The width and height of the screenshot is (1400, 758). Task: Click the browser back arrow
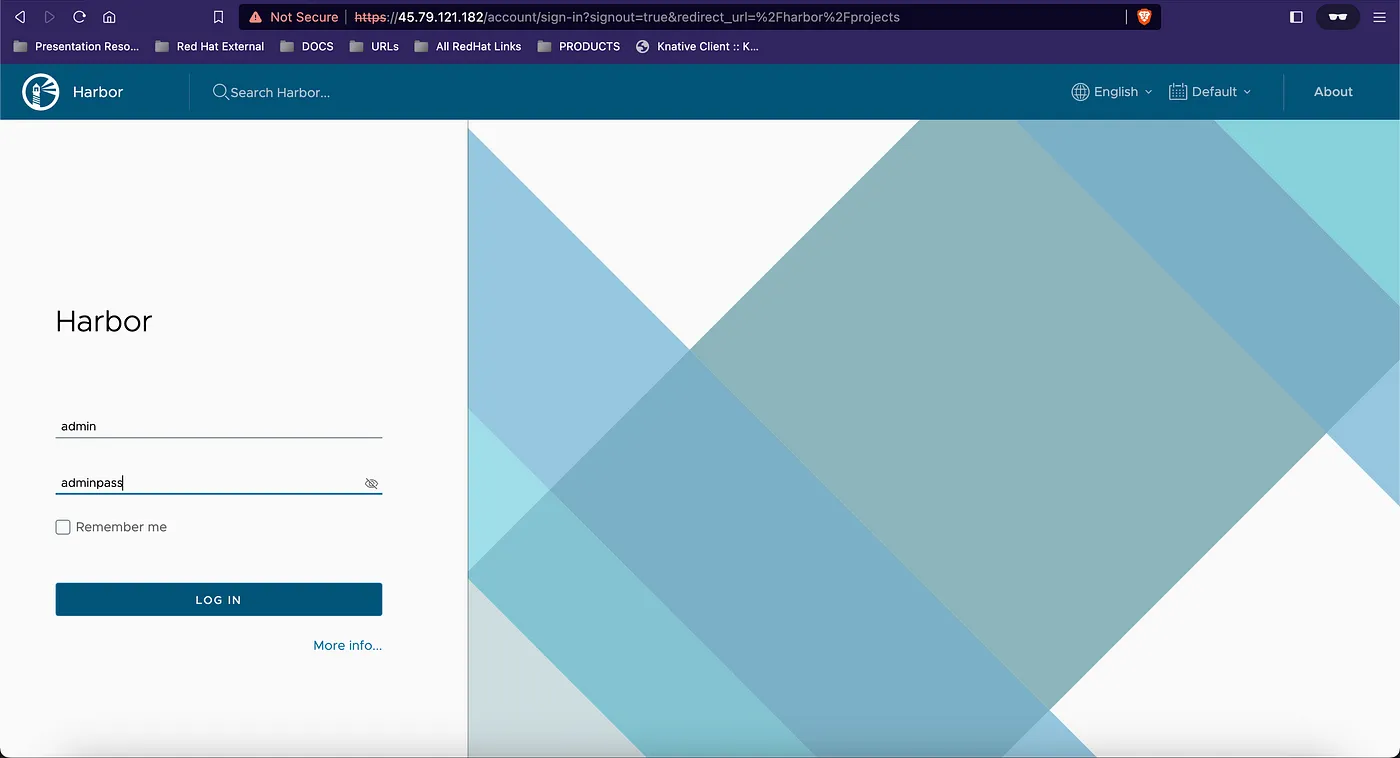pyautogui.click(x=19, y=17)
